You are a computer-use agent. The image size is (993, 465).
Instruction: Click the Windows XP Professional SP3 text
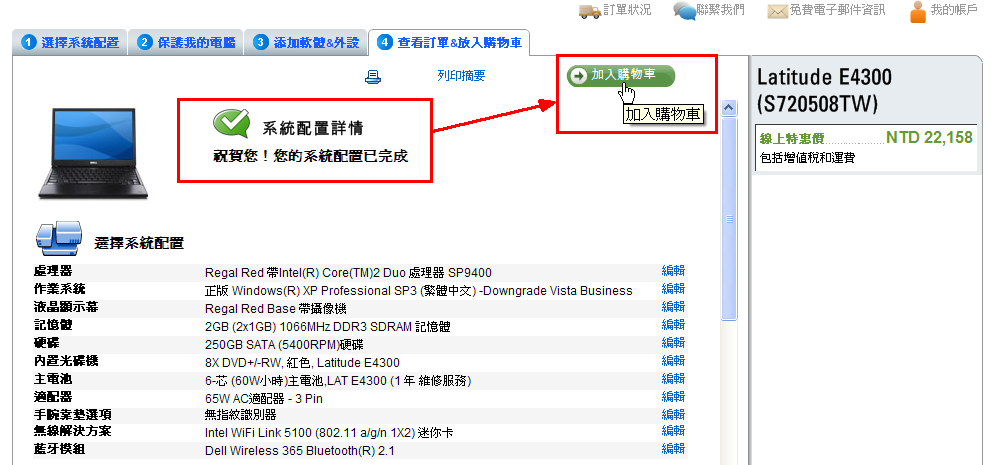click(419, 291)
